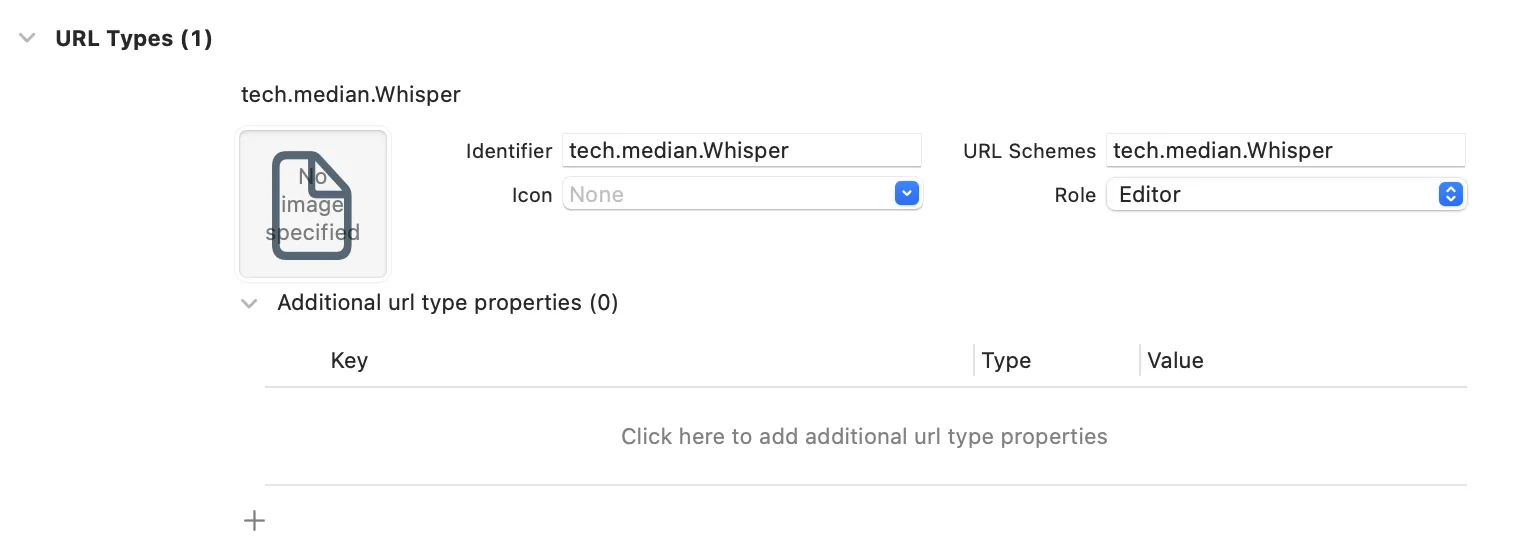Viewport: 1532px width, 558px height.
Task: Click the Key column header
Action: [349, 361]
